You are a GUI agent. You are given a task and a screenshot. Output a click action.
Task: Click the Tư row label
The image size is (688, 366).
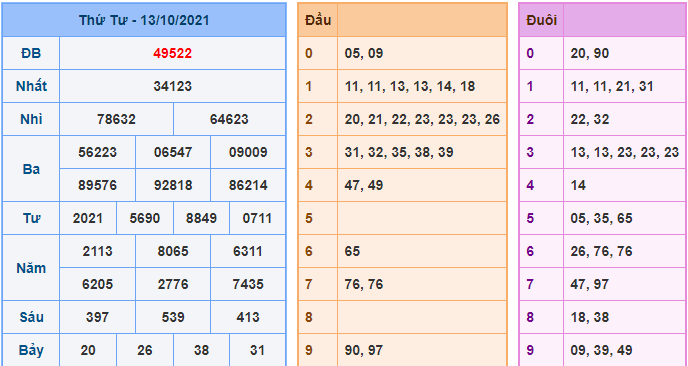(x=31, y=218)
